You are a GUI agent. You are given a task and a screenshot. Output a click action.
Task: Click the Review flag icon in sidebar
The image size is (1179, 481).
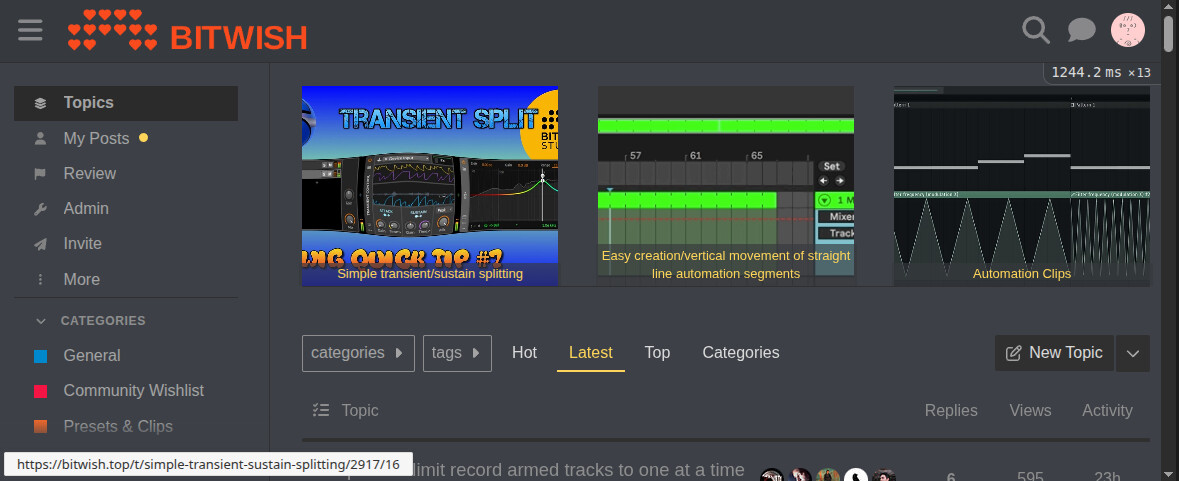(40, 174)
